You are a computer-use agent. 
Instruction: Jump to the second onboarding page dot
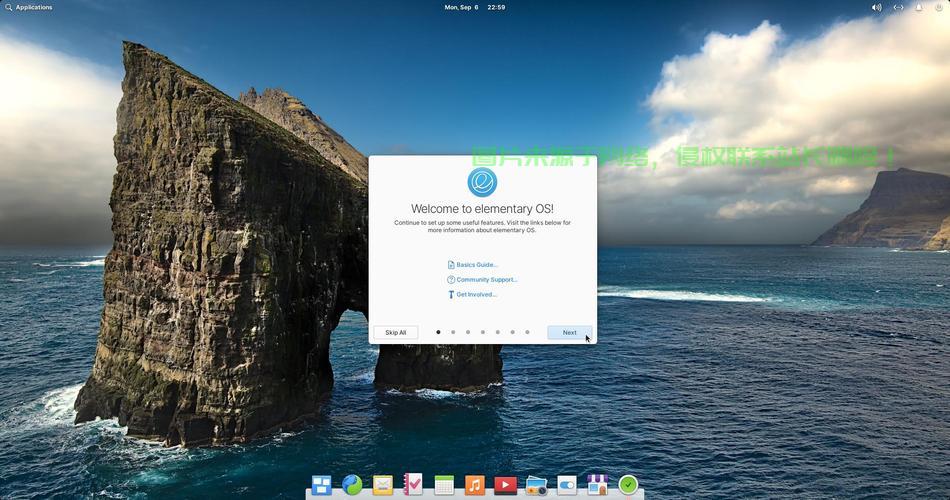453,332
